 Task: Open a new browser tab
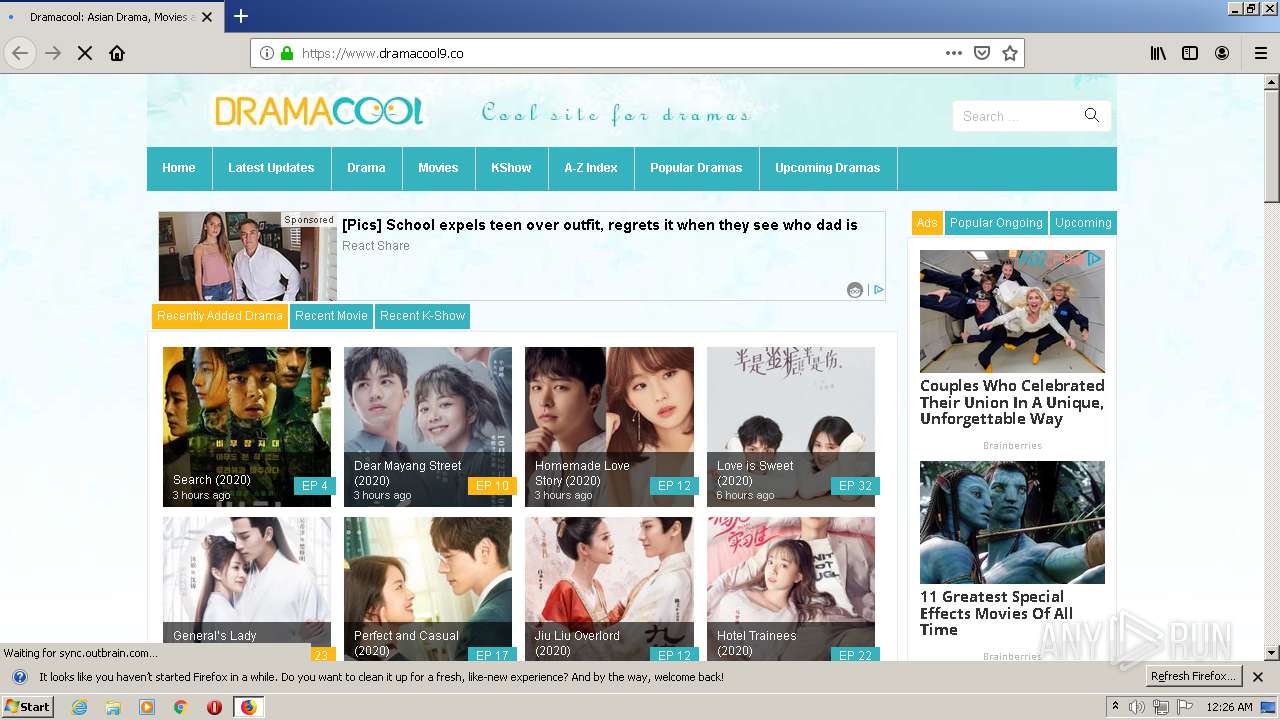coord(241,16)
